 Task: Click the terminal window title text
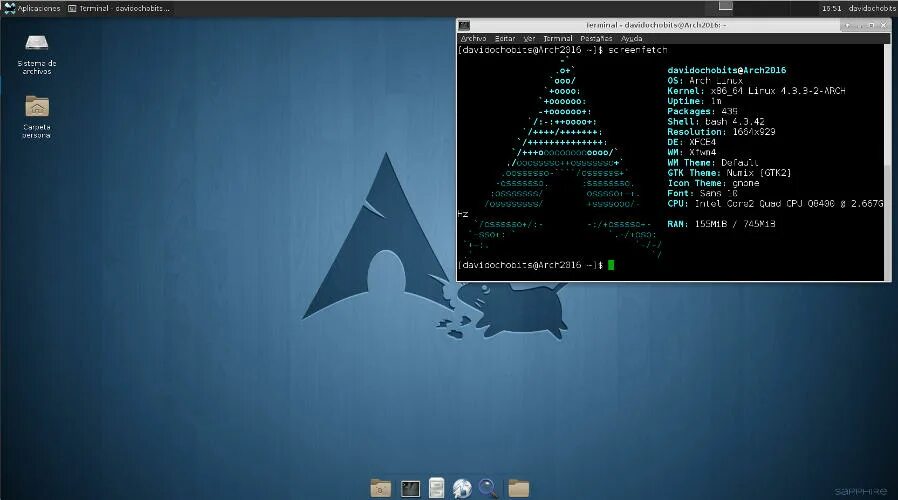(656, 25)
